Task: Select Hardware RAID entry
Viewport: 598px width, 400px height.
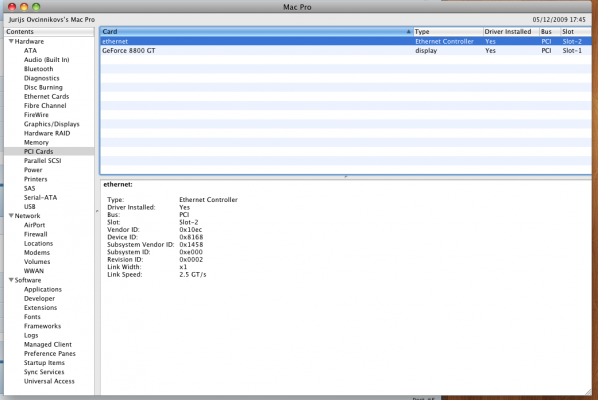Action: pos(47,133)
